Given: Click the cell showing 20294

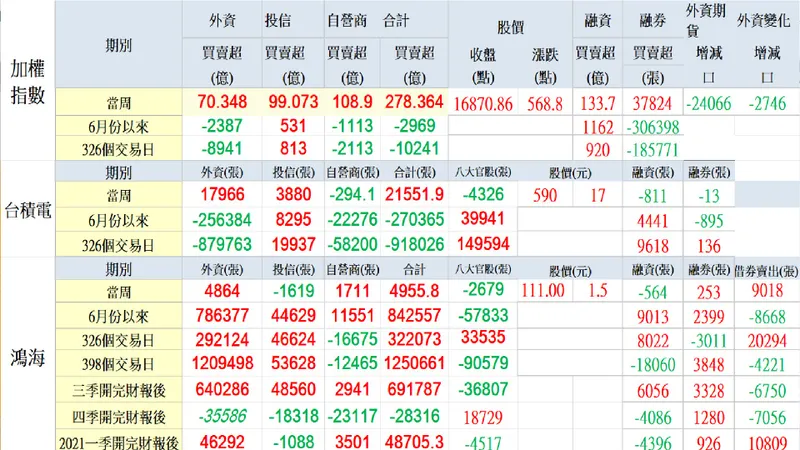Looking at the screenshot, I should 767,340.
